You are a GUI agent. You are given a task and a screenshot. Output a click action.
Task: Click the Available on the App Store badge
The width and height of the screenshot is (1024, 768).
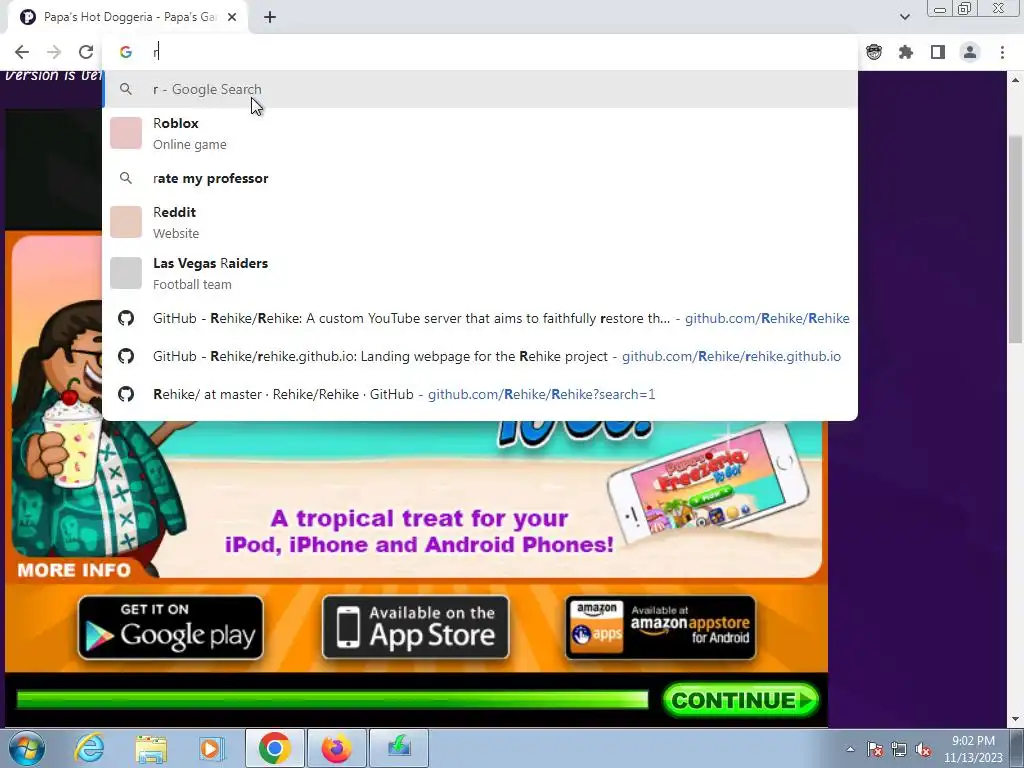click(x=415, y=628)
